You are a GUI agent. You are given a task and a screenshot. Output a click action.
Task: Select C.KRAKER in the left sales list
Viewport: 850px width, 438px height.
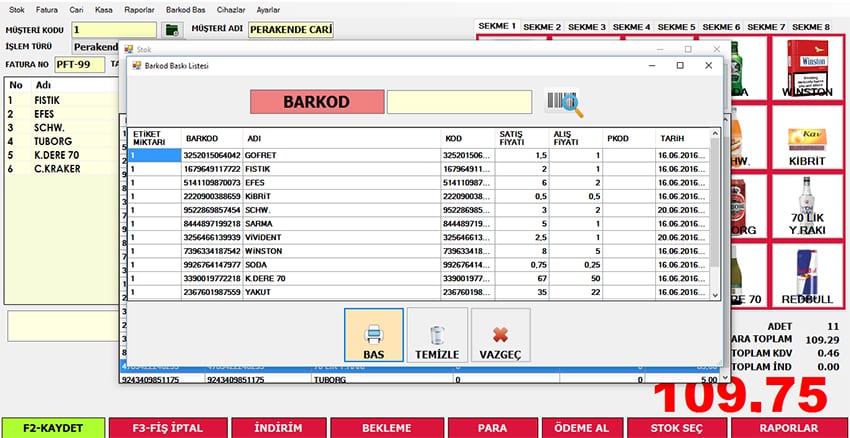click(x=57, y=169)
